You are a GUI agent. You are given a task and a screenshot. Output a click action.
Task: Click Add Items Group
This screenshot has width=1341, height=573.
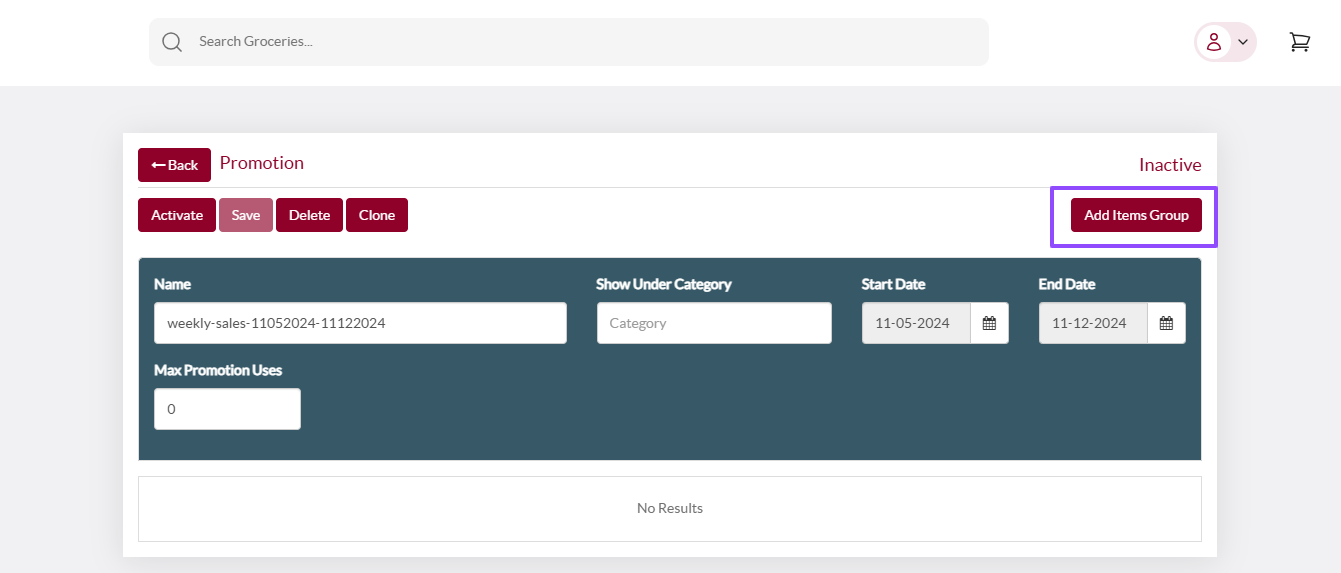1136,215
